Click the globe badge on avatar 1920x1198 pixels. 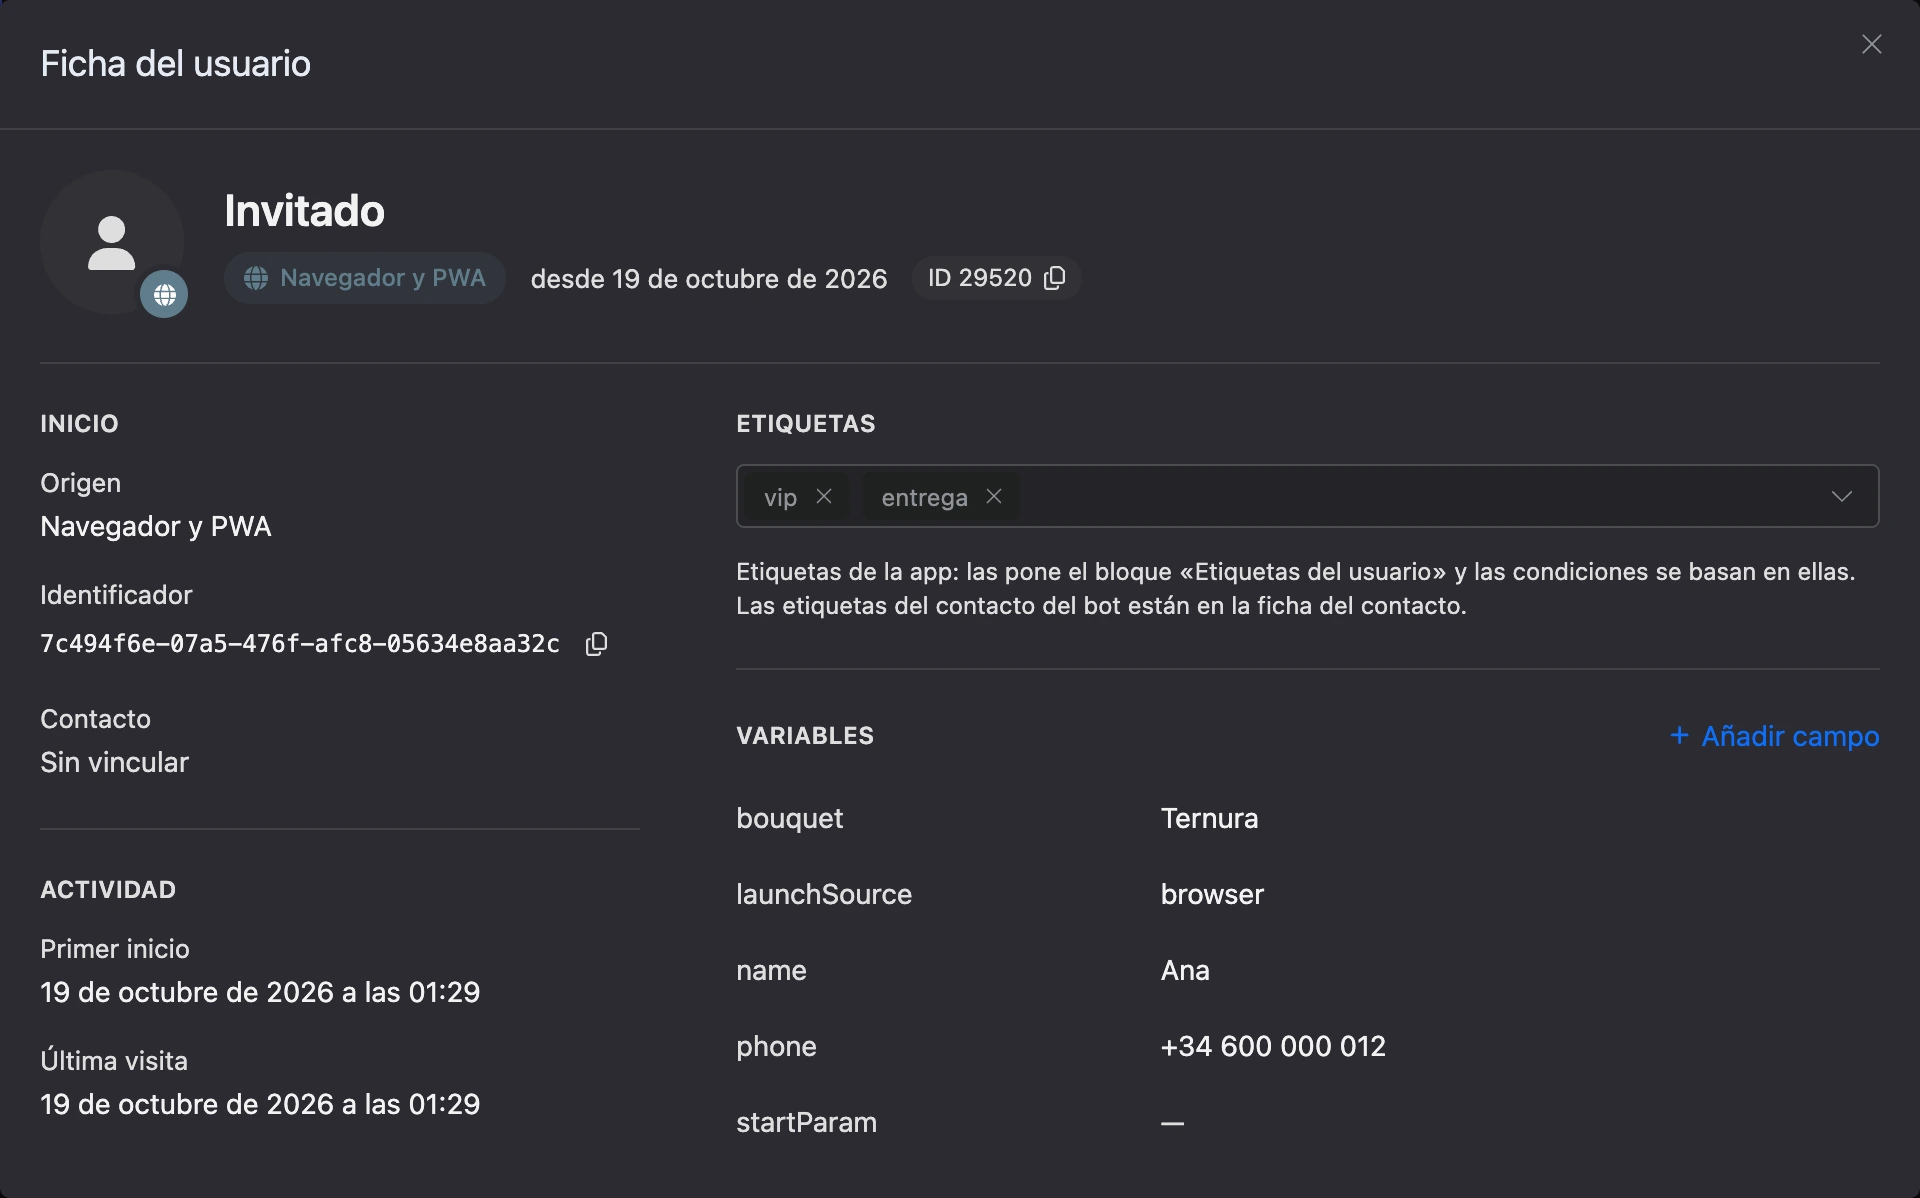[x=164, y=294]
